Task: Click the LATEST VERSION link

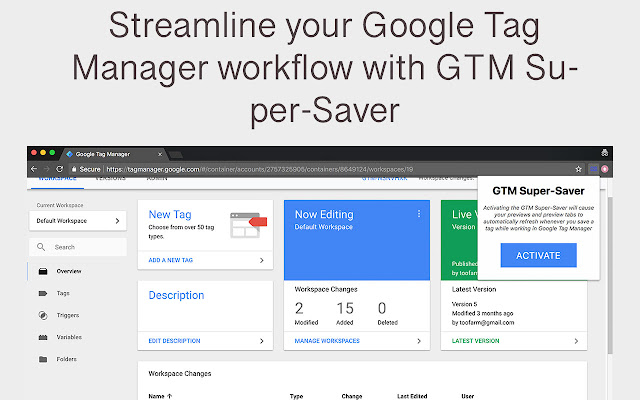Action: pyautogui.click(x=476, y=341)
